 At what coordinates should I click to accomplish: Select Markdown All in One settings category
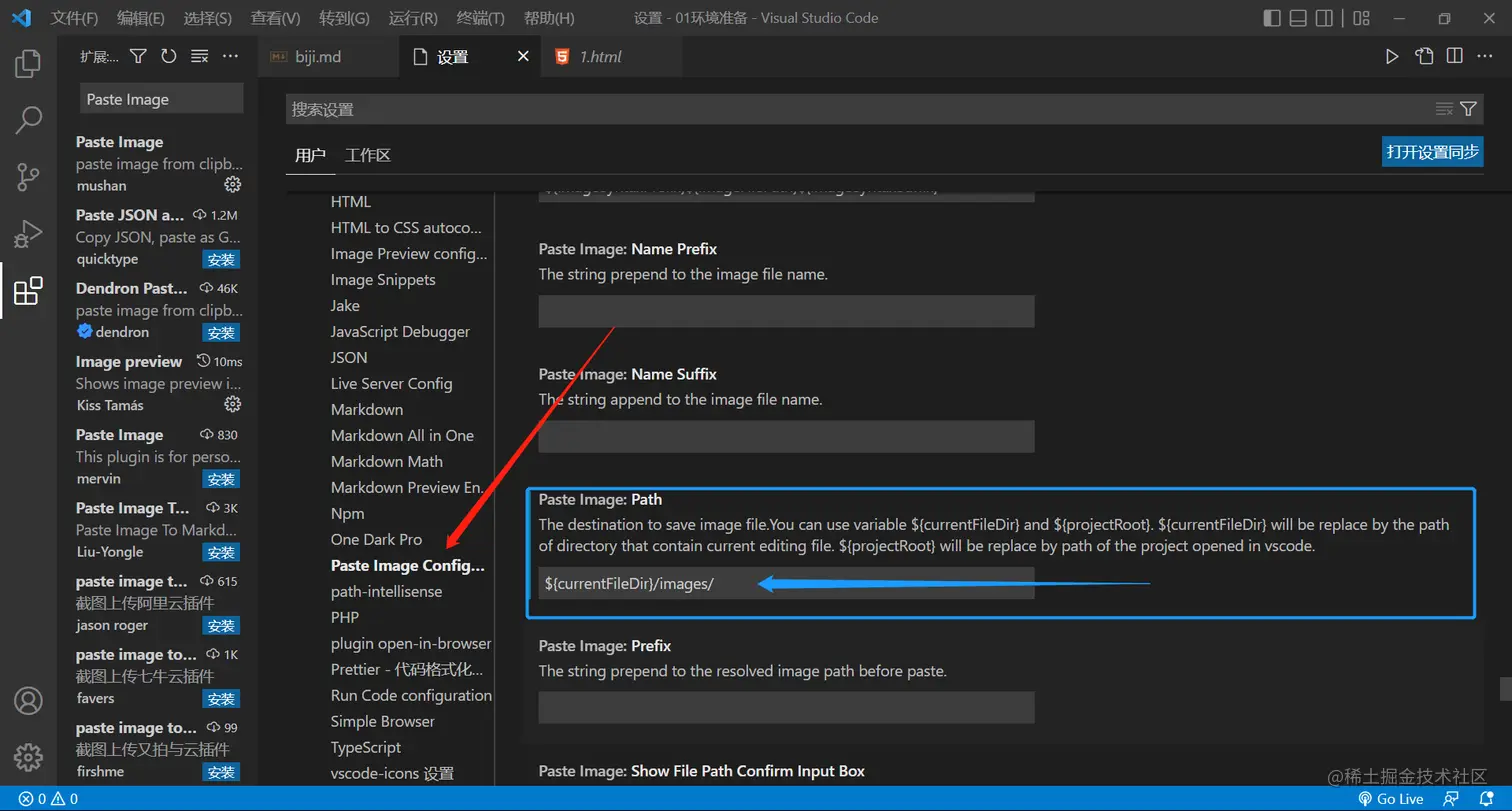[x=402, y=435]
